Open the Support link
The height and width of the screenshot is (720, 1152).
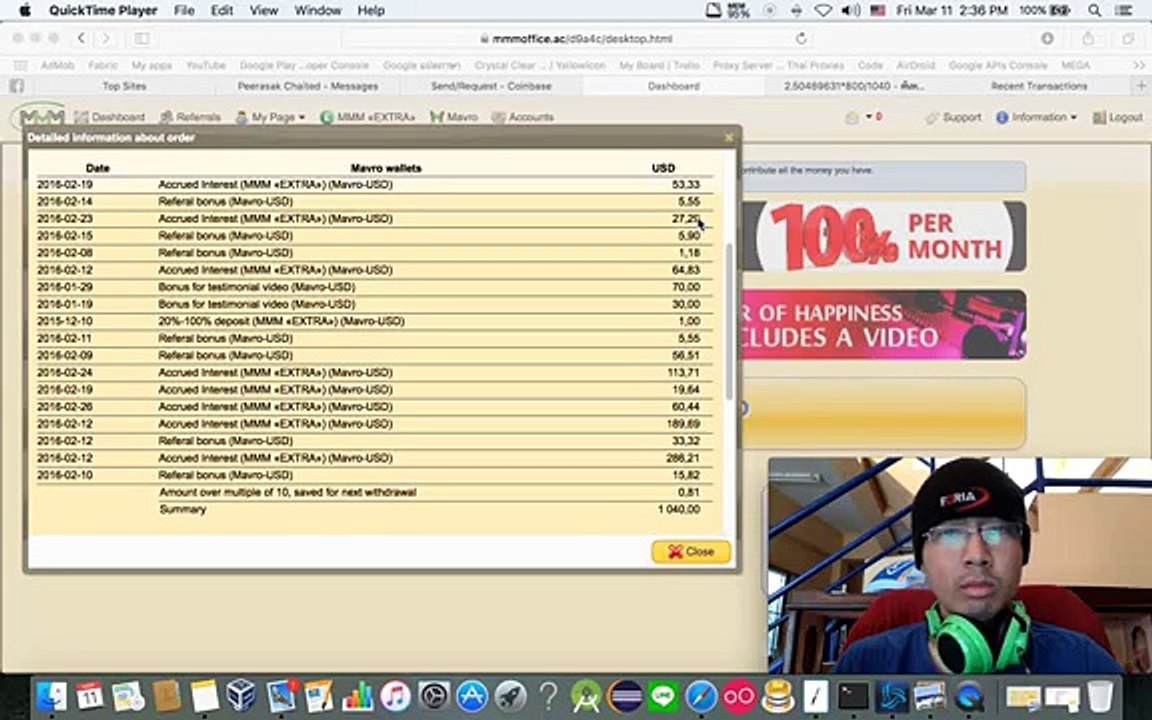pyautogui.click(x=953, y=117)
